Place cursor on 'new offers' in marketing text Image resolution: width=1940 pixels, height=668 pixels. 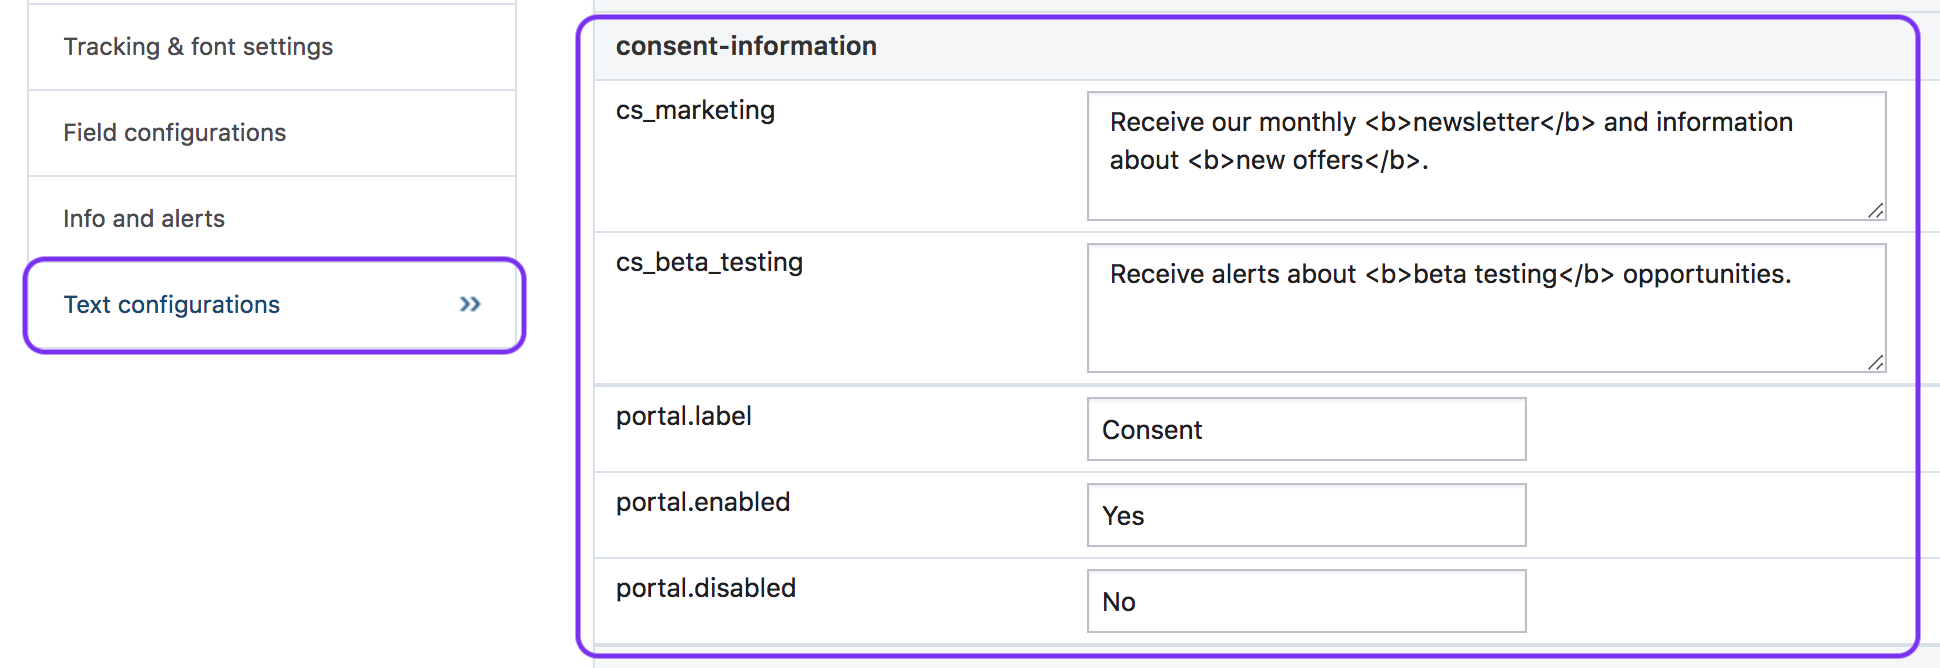coord(1299,160)
